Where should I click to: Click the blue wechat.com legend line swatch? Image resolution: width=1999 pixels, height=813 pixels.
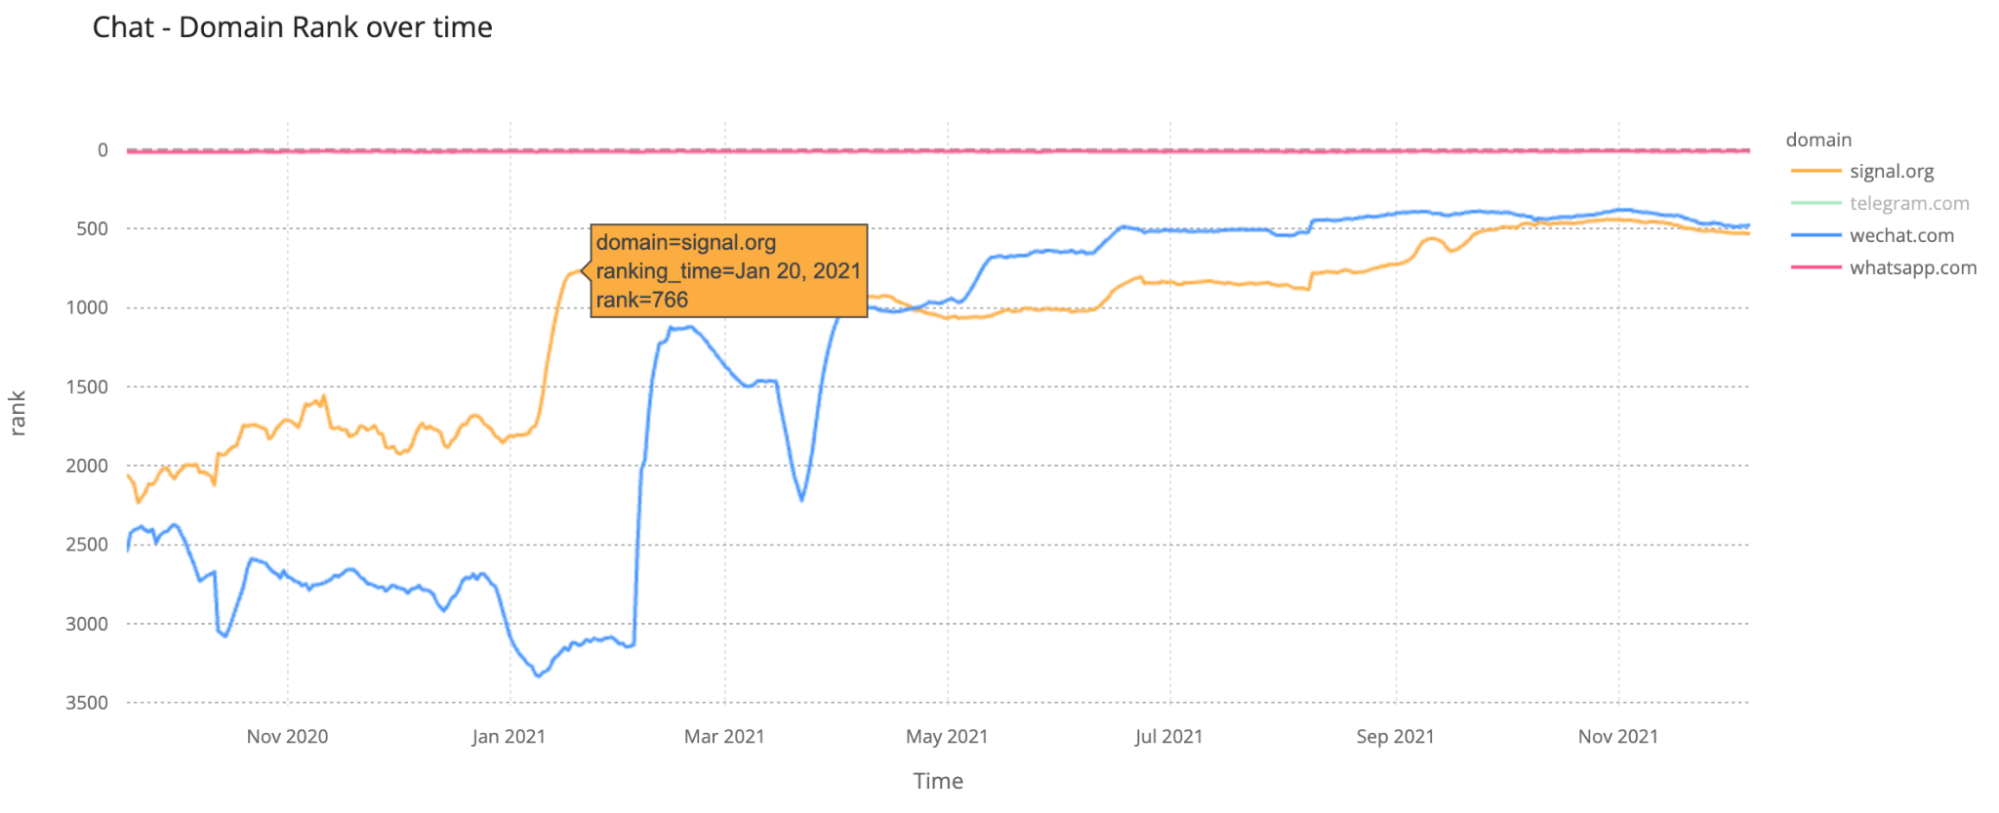[1815, 235]
